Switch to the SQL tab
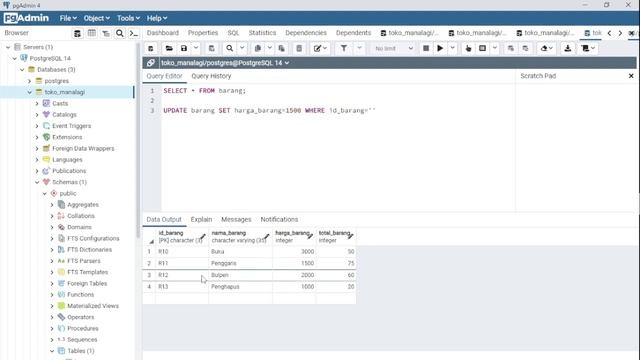 (233, 33)
